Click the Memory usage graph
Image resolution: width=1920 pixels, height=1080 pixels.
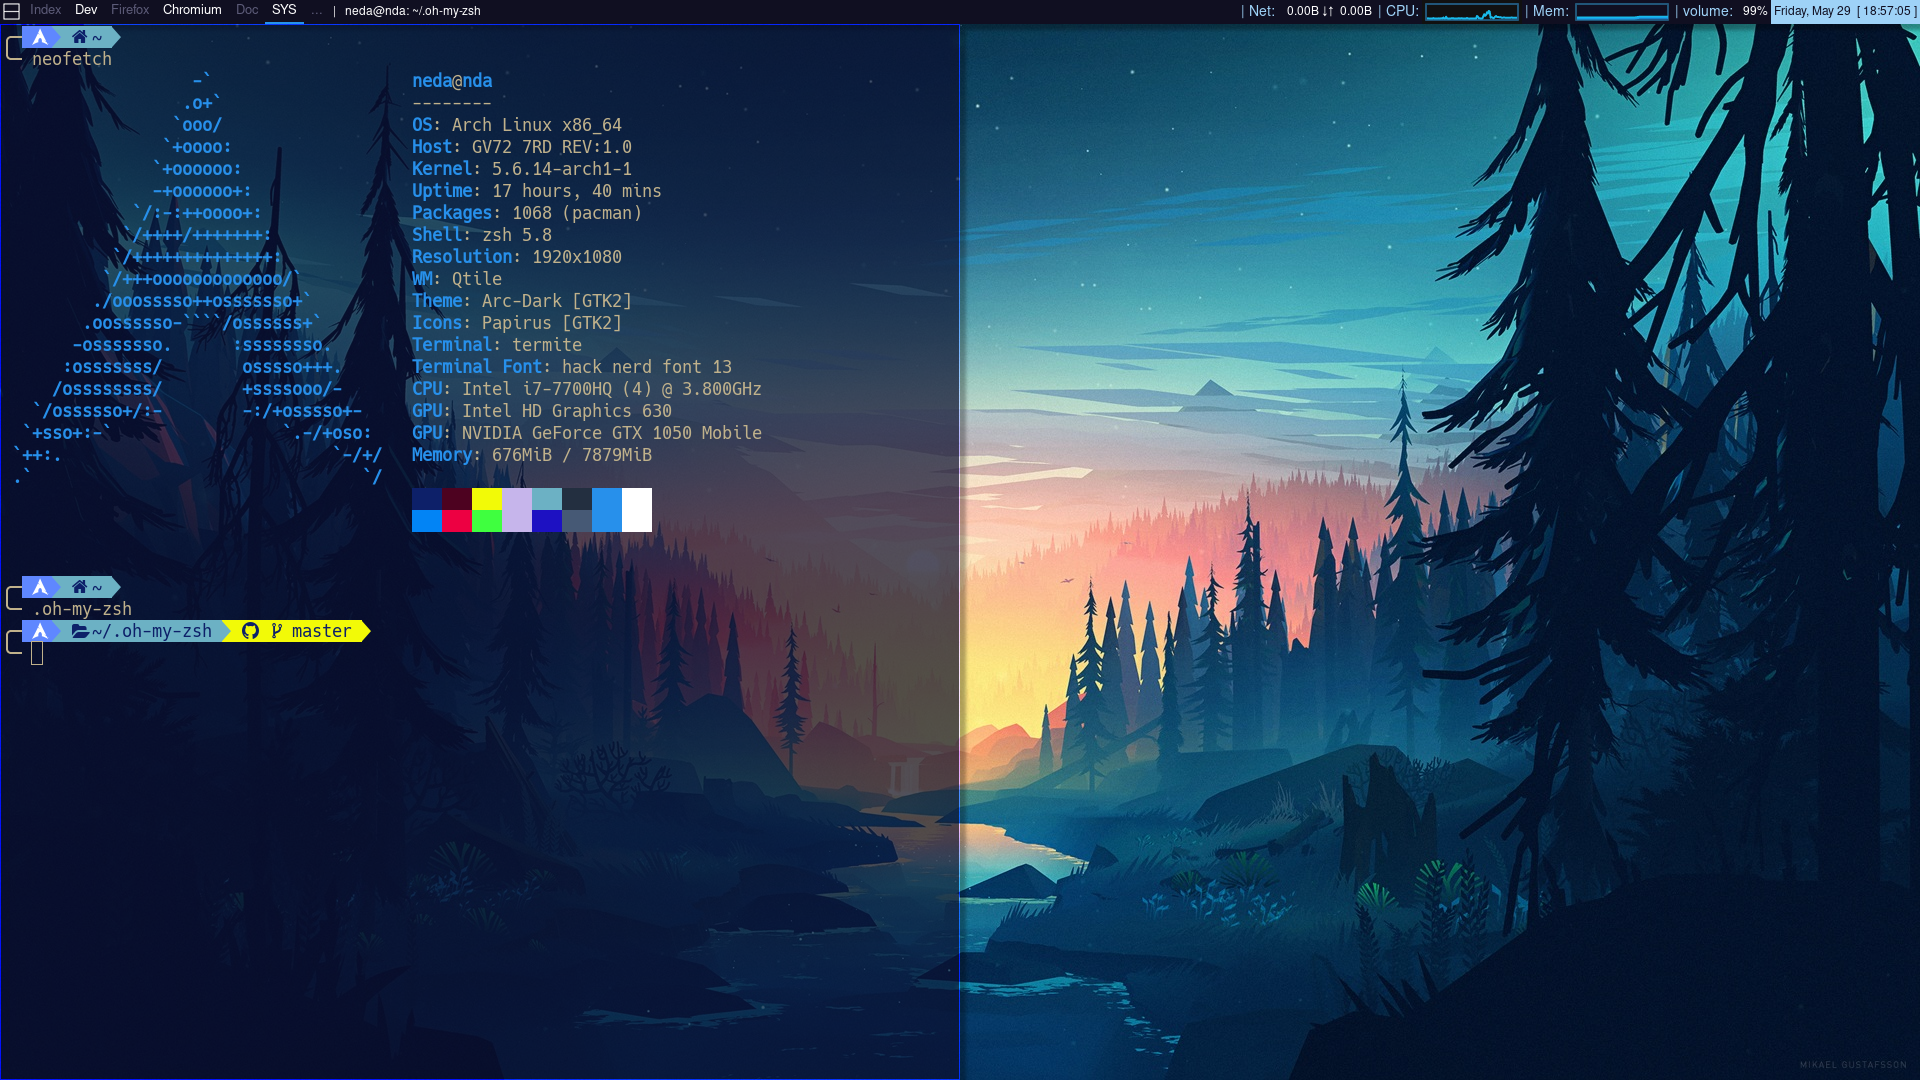tap(1621, 11)
